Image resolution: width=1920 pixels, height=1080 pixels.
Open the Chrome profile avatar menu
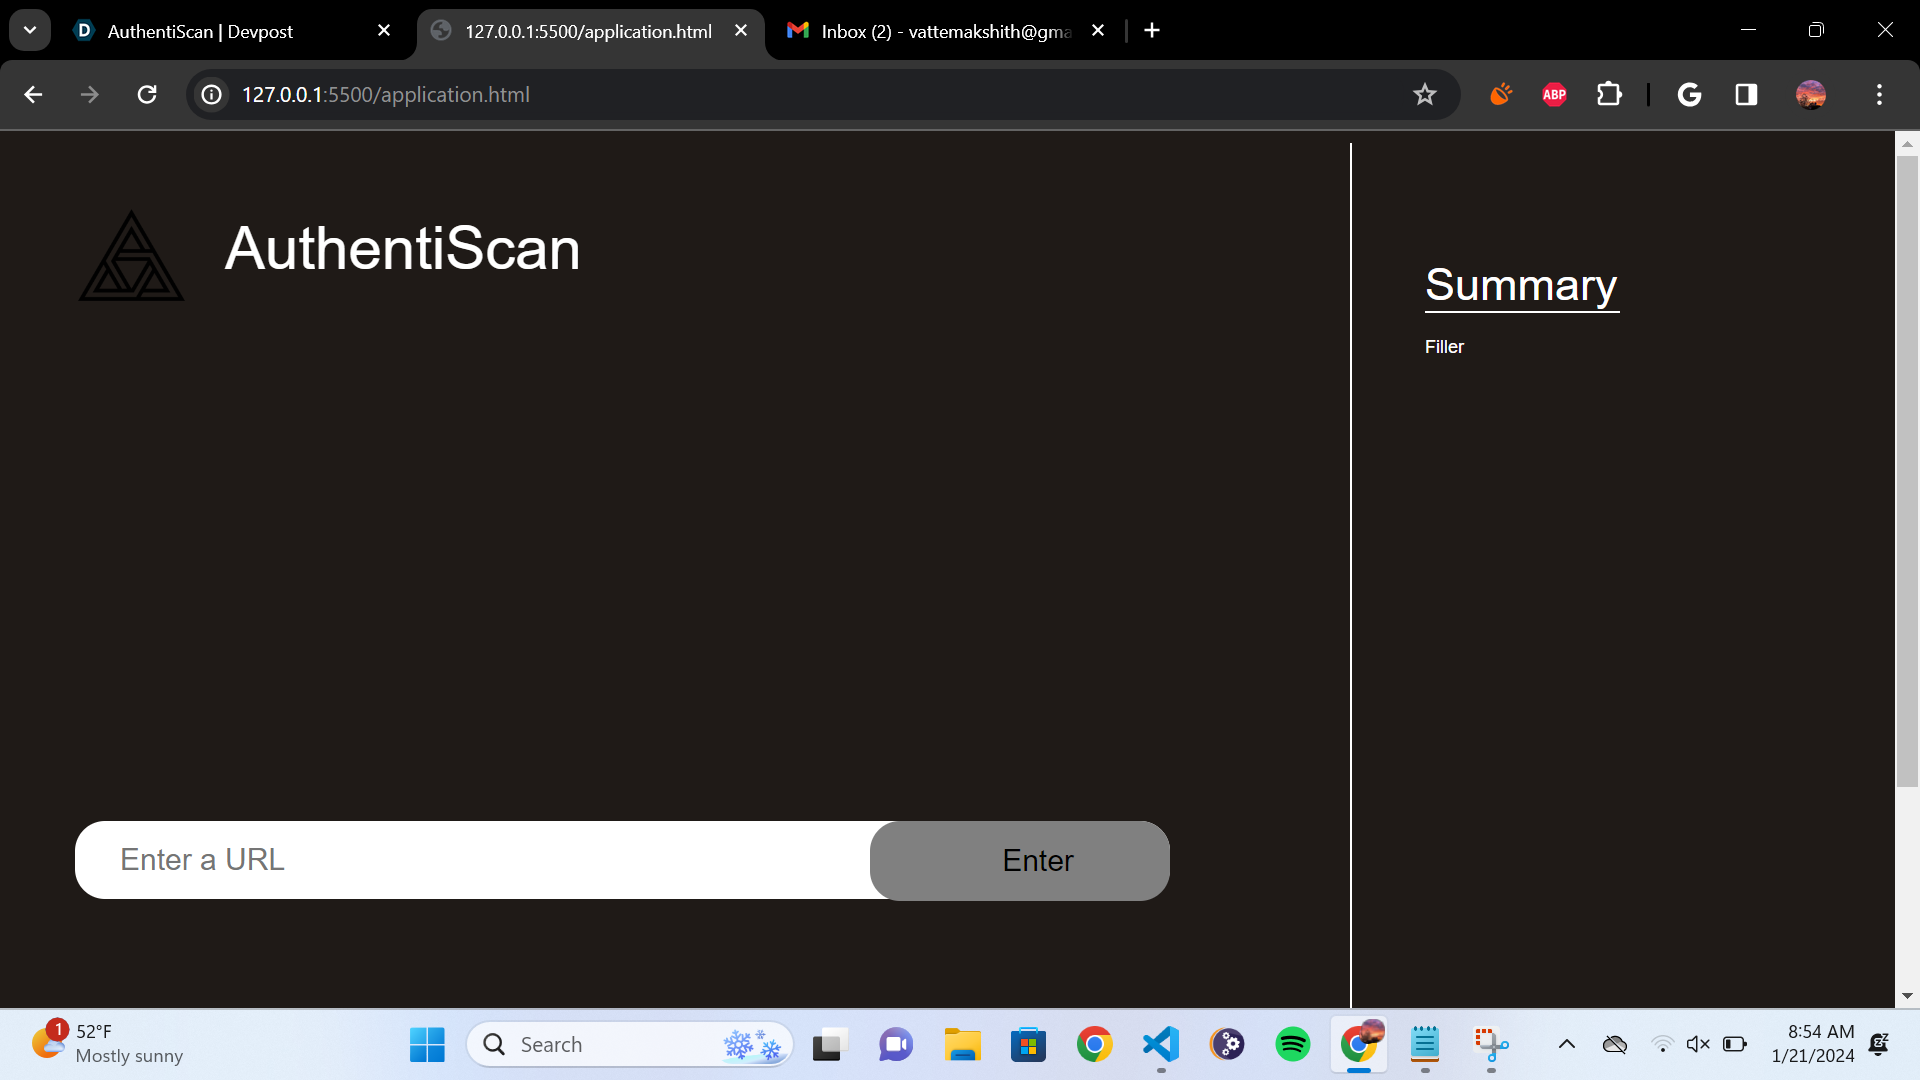point(1811,94)
